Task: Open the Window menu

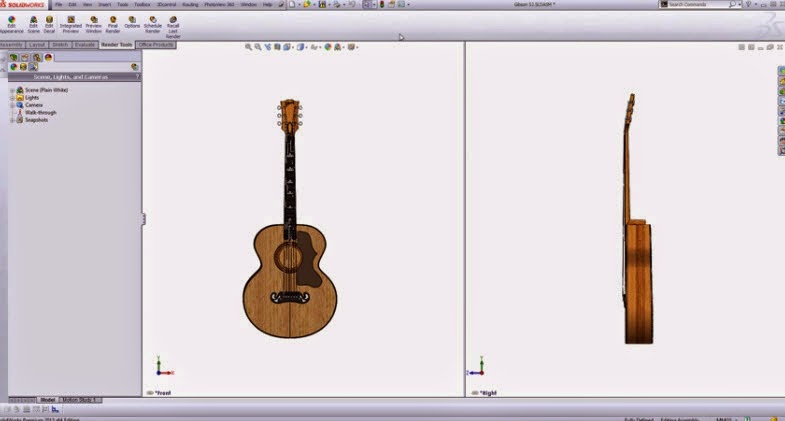Action: [249, 5]
